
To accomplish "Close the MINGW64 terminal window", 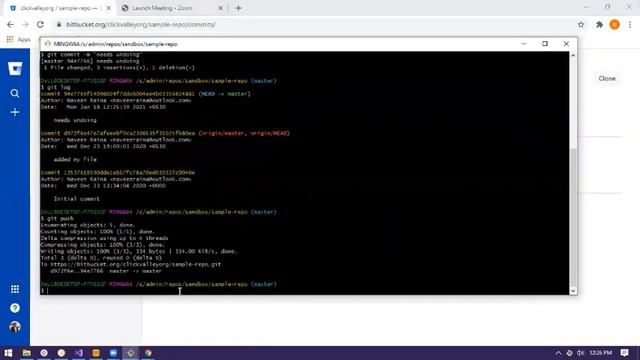I will [x=566, y=44].
